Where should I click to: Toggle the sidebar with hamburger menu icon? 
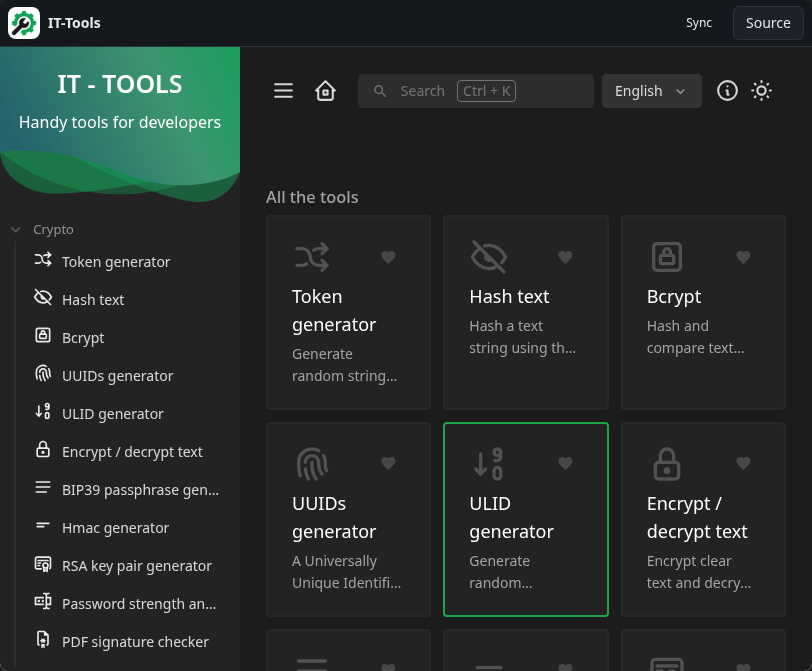click(x=283, y=91)
